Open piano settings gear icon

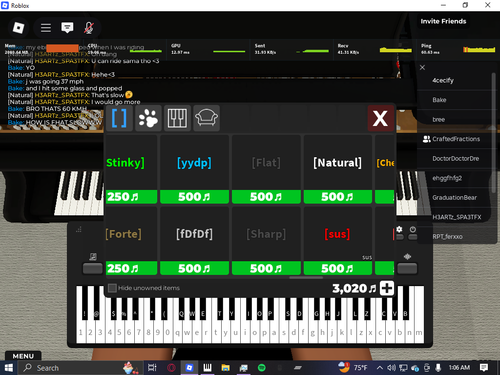tap(399, 229)
